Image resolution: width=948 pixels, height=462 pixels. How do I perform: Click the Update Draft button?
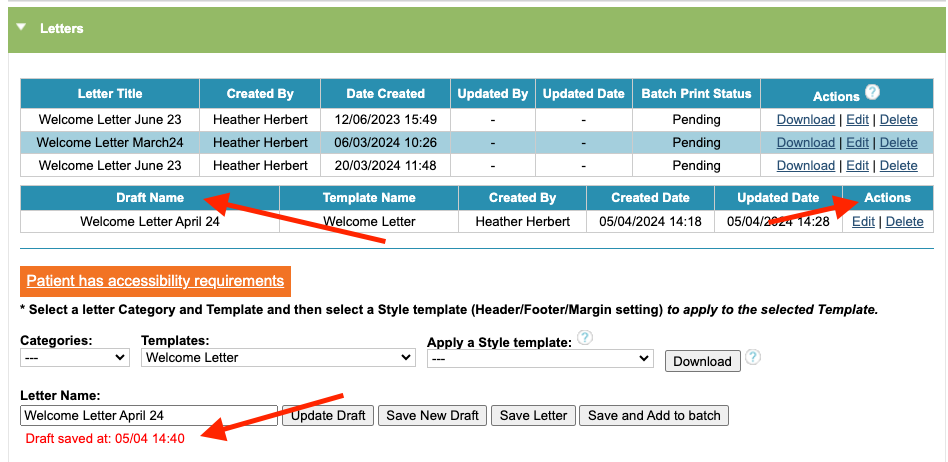[x=330, y=415]
